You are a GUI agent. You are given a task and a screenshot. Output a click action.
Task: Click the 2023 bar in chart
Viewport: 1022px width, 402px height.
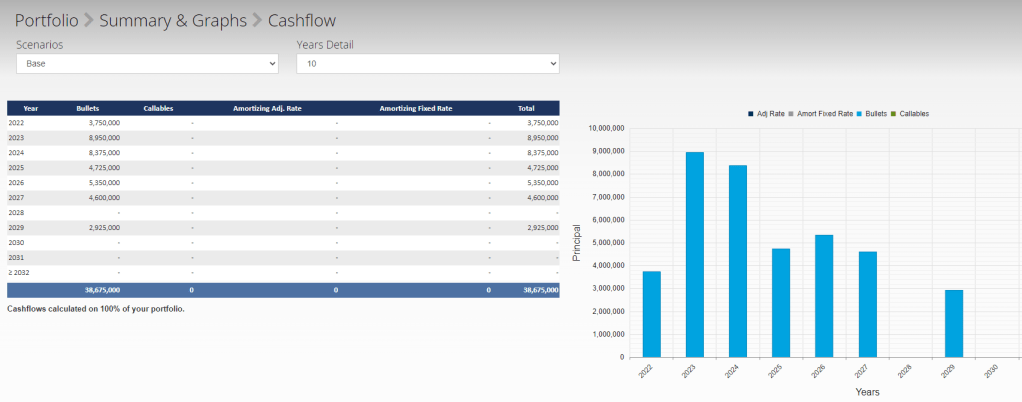click(695, 254)
